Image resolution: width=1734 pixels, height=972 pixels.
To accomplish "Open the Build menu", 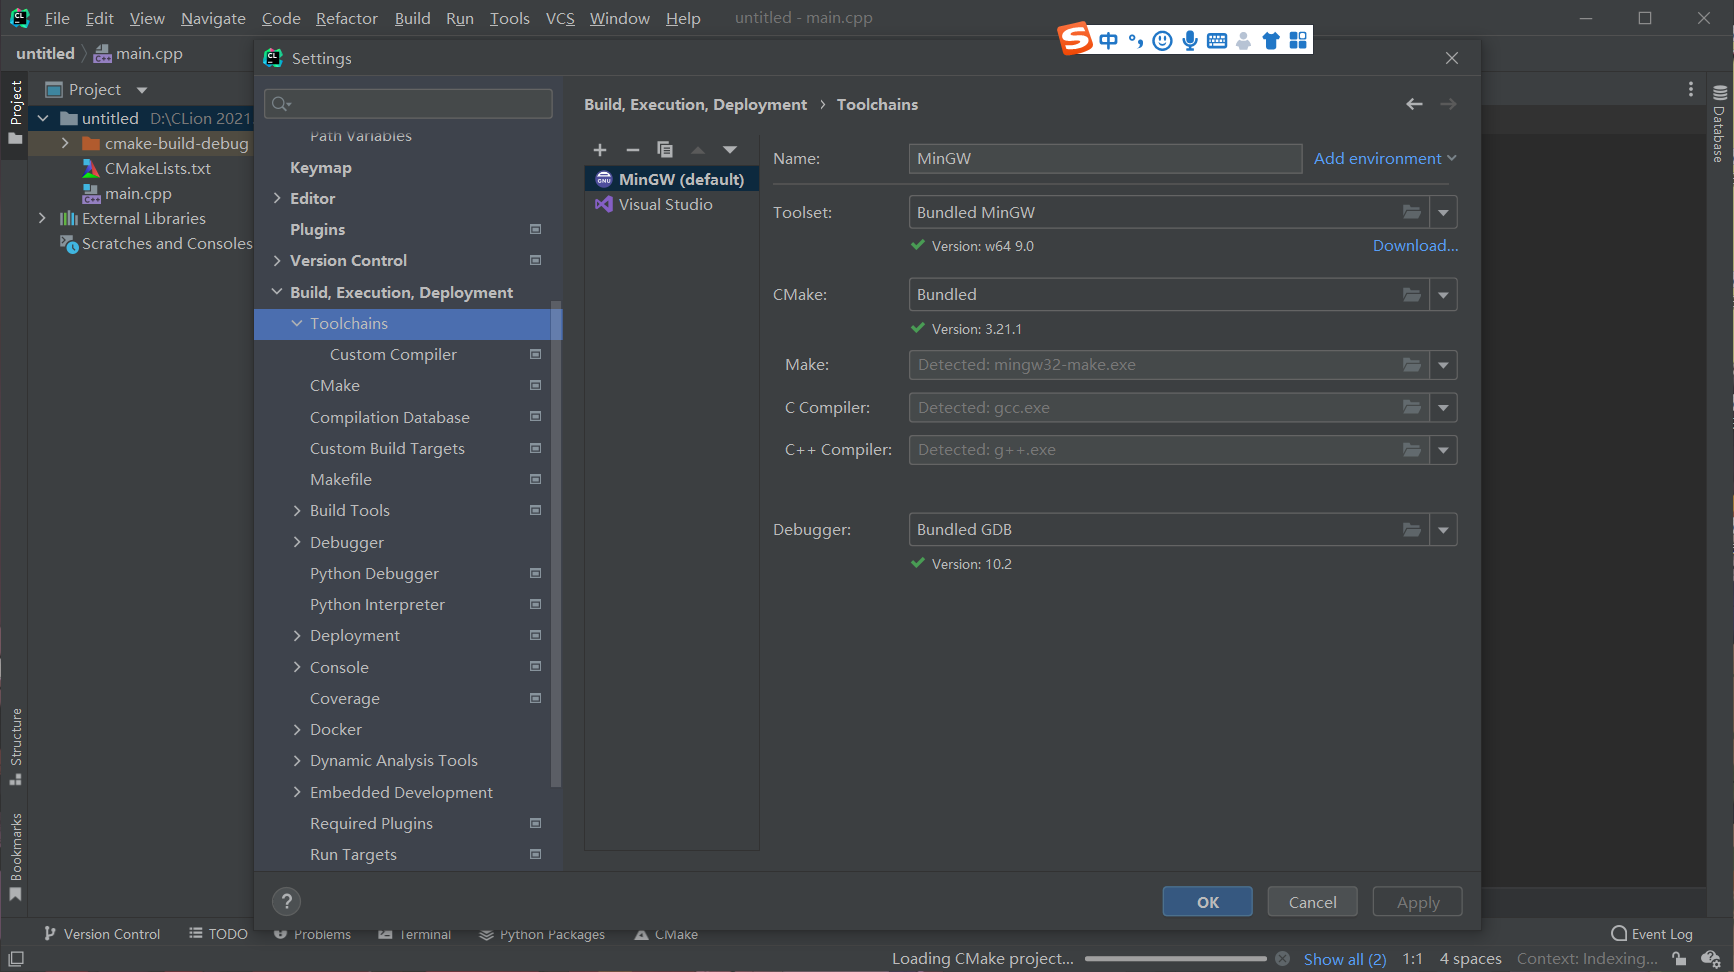I will 412,18.
